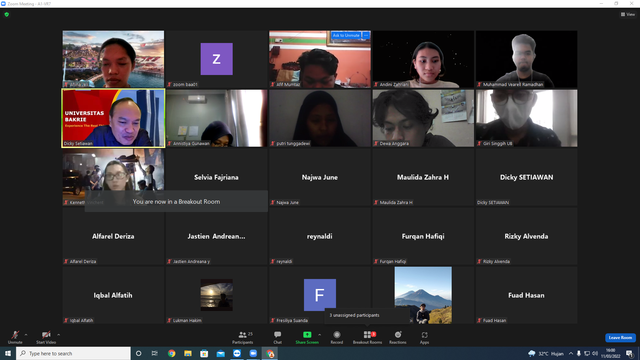The width and height of the screenshot is (640, 360).
Task: Open the Windows Start menu
Action: click(8, 353)
